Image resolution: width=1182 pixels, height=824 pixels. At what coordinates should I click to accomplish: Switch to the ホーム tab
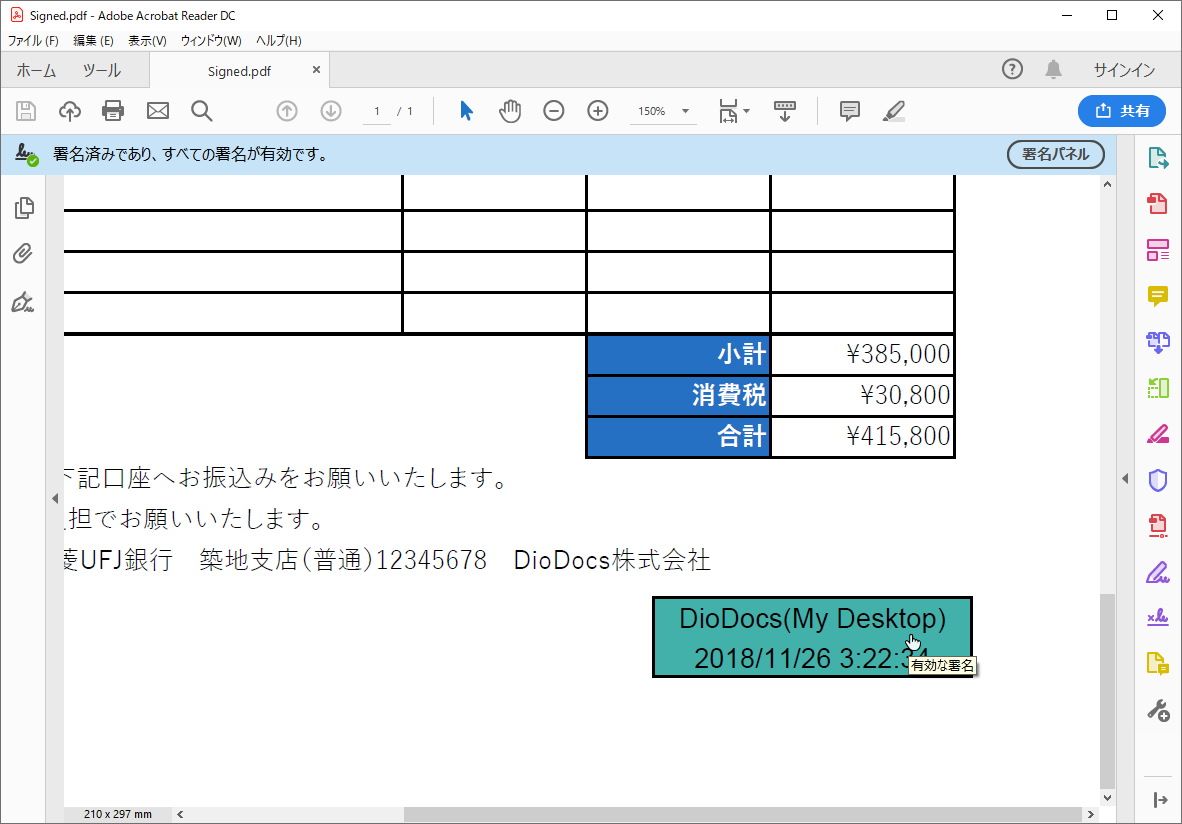click(36, 71)
